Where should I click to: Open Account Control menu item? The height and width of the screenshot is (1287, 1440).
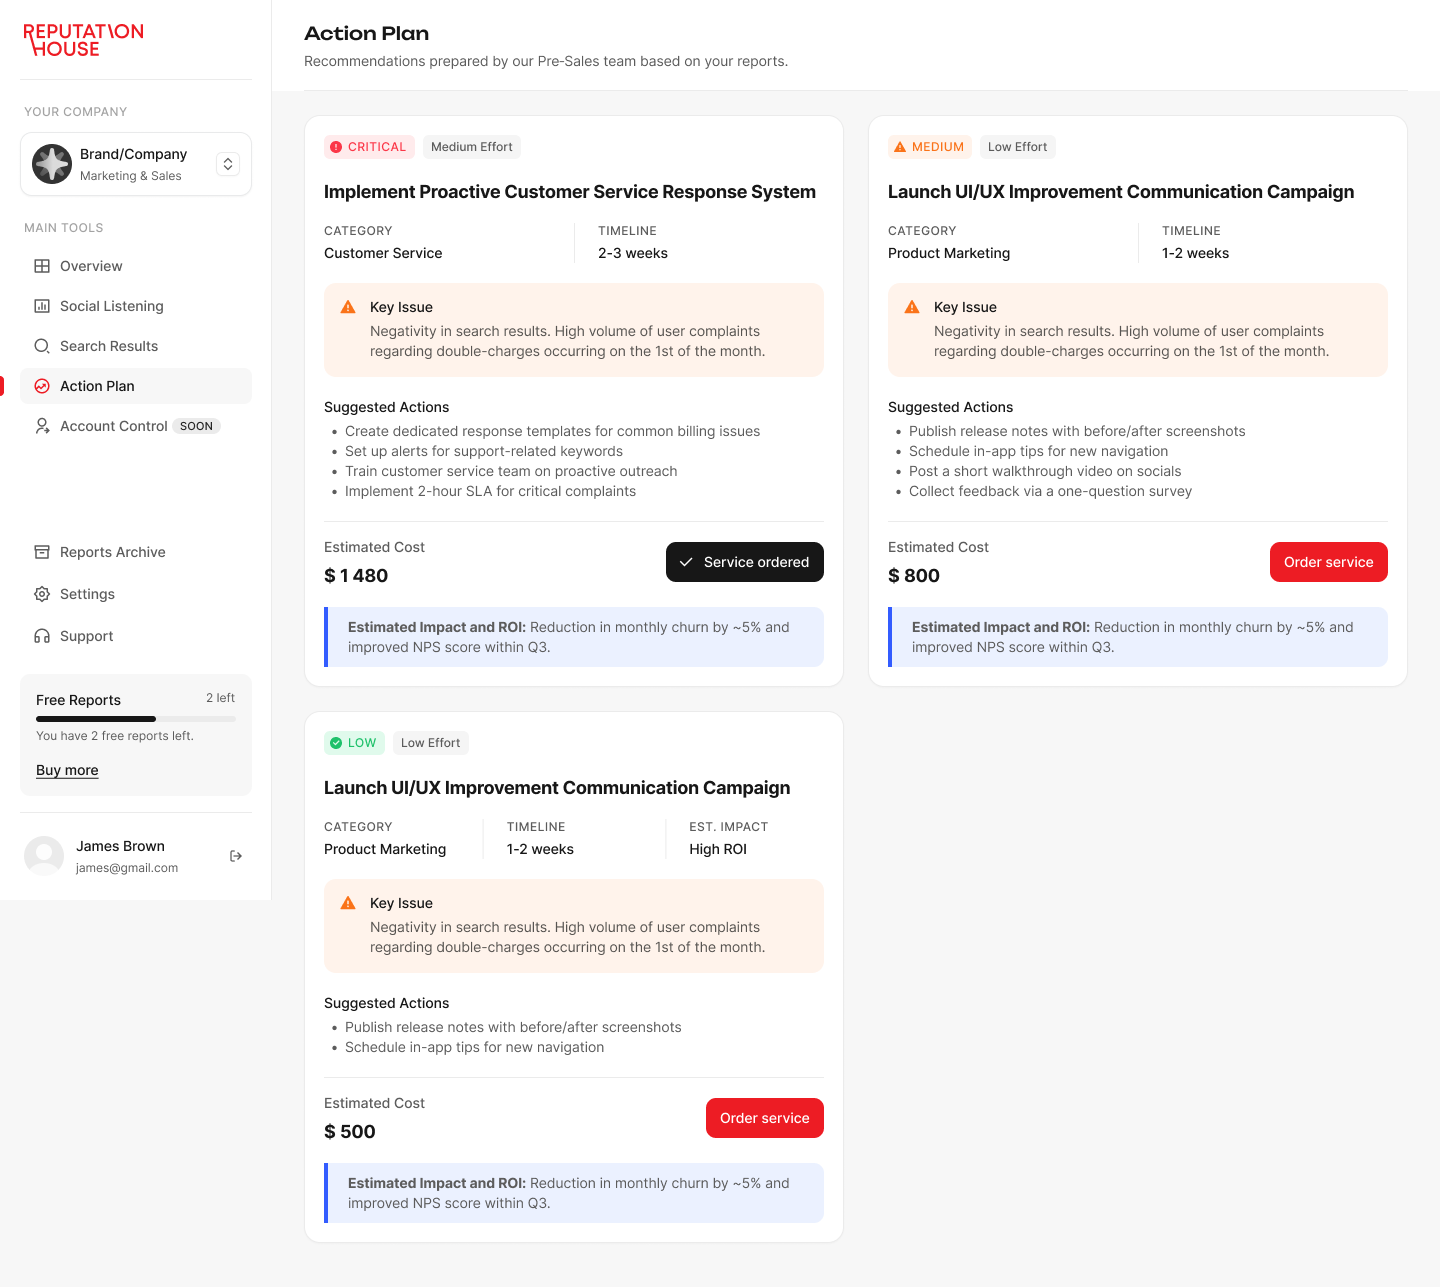pyautogui.click(x=136, y=426)
